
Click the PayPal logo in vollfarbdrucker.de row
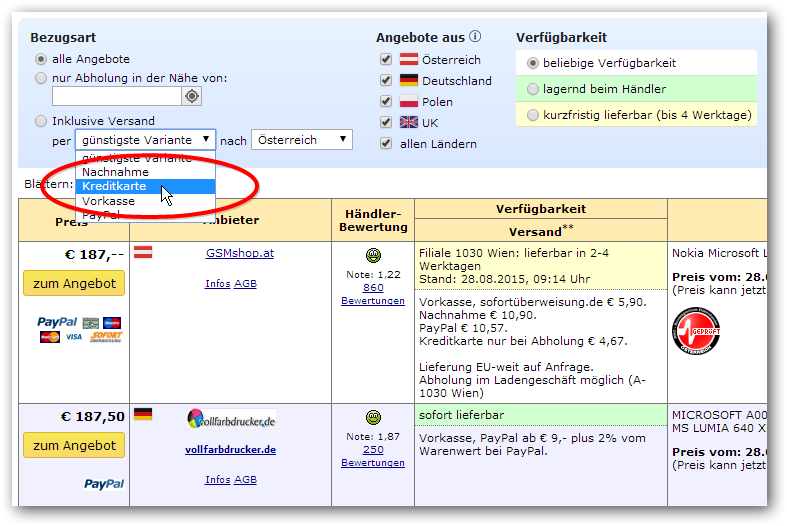click(x=104, y=484)
